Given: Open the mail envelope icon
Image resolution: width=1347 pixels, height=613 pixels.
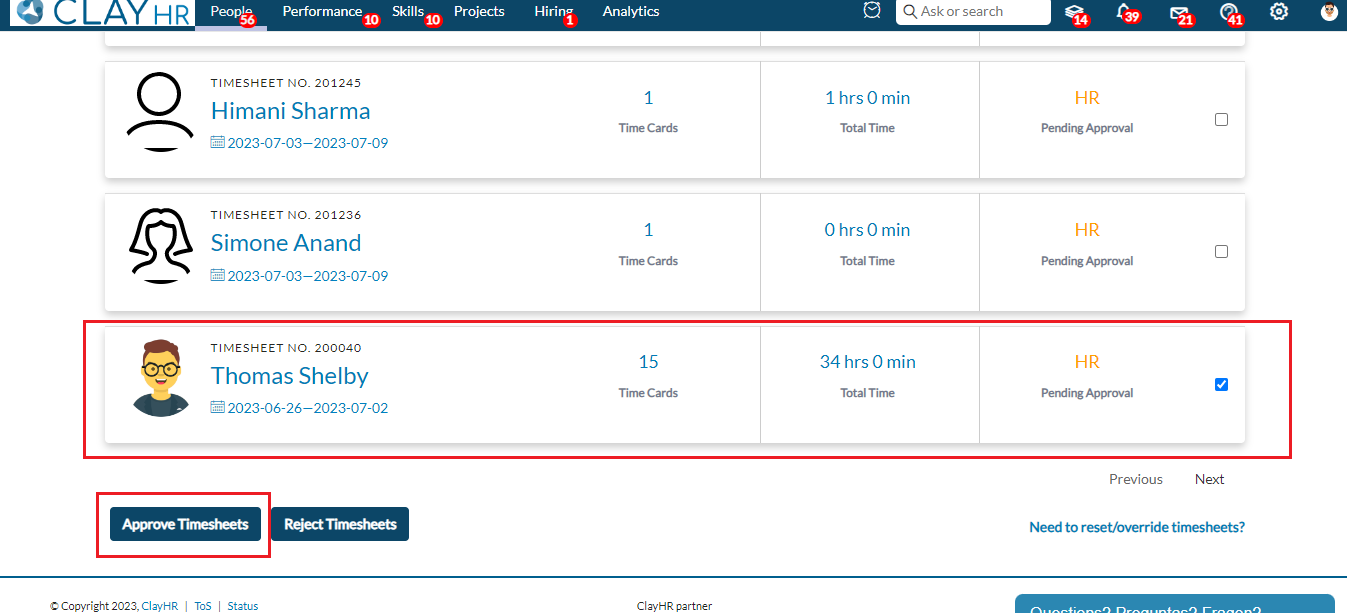Looking at the screenshot, I should pyautogui.click(x=1179, y=12).
